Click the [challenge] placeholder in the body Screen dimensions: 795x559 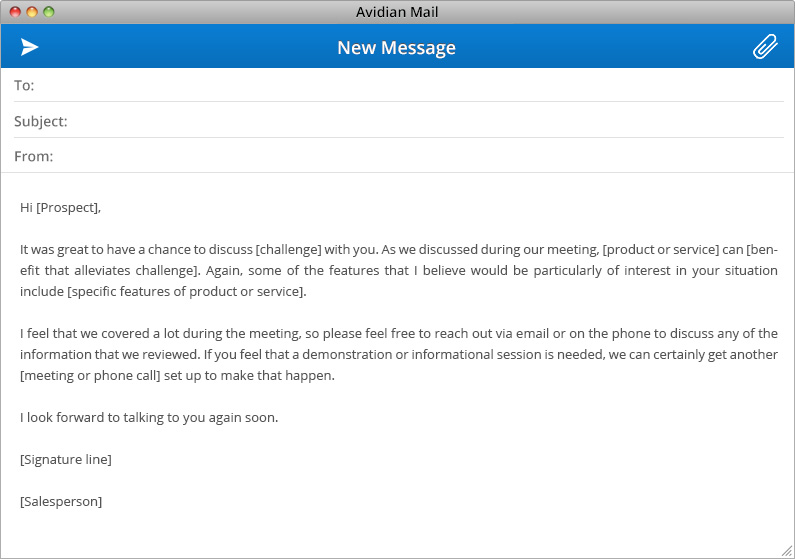(289, 250)
